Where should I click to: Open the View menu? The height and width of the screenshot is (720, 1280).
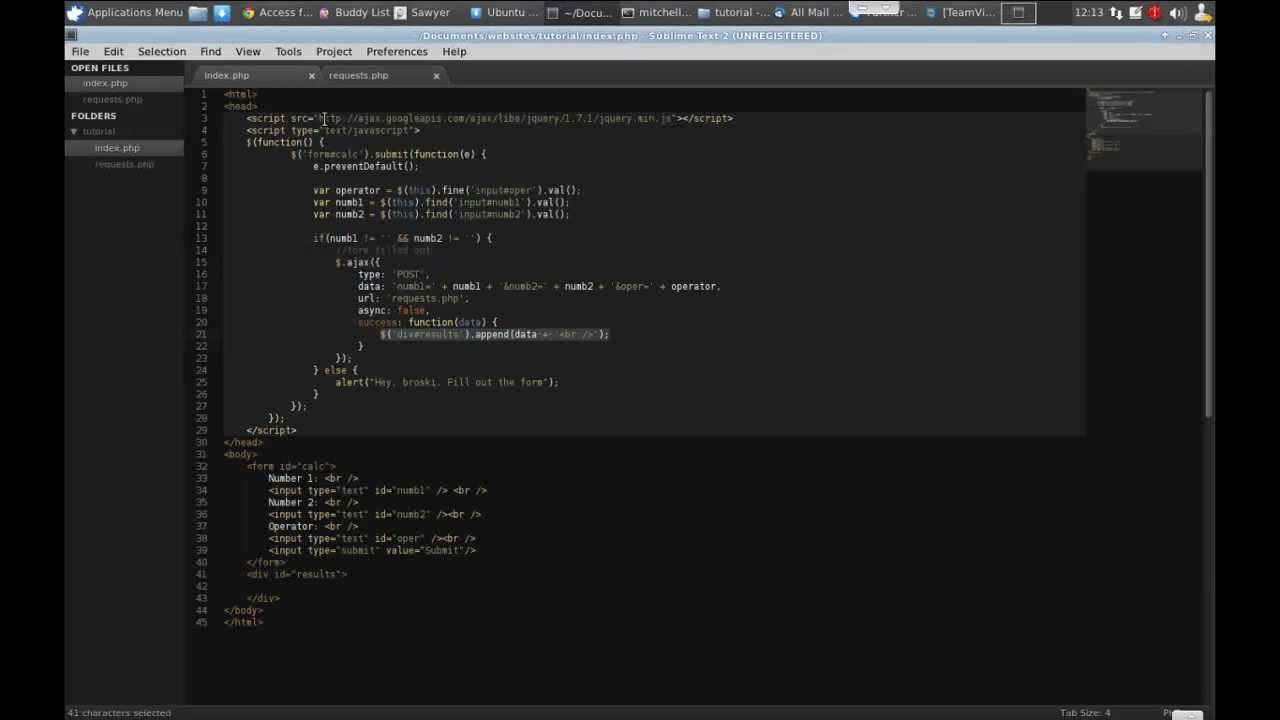point(247,51)
